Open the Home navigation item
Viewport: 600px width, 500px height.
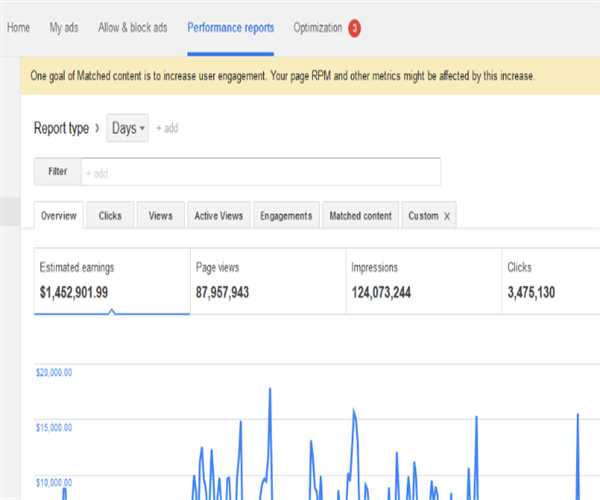[18, 28]
